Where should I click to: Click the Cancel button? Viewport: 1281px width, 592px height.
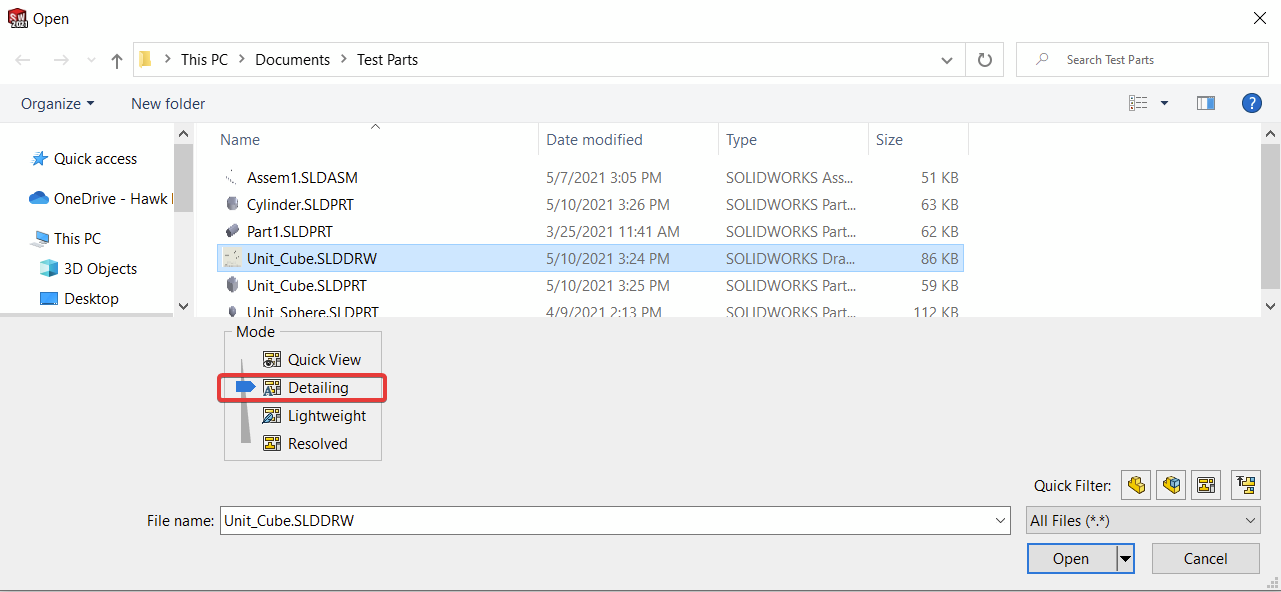(x=1205, y=559)
